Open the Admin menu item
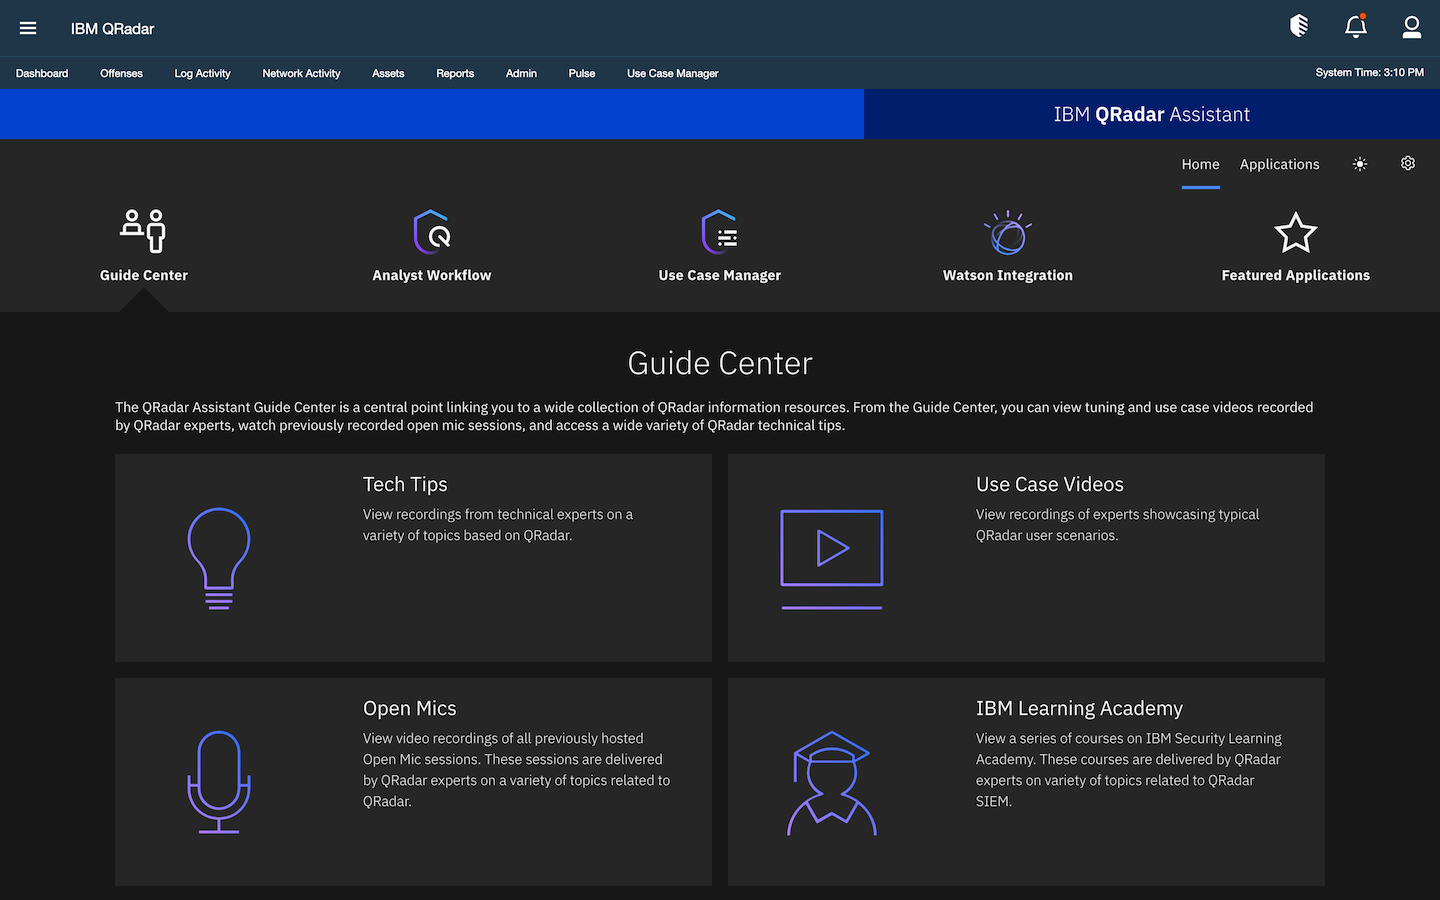Screen dimensions: 1440x900 (521, 73)
